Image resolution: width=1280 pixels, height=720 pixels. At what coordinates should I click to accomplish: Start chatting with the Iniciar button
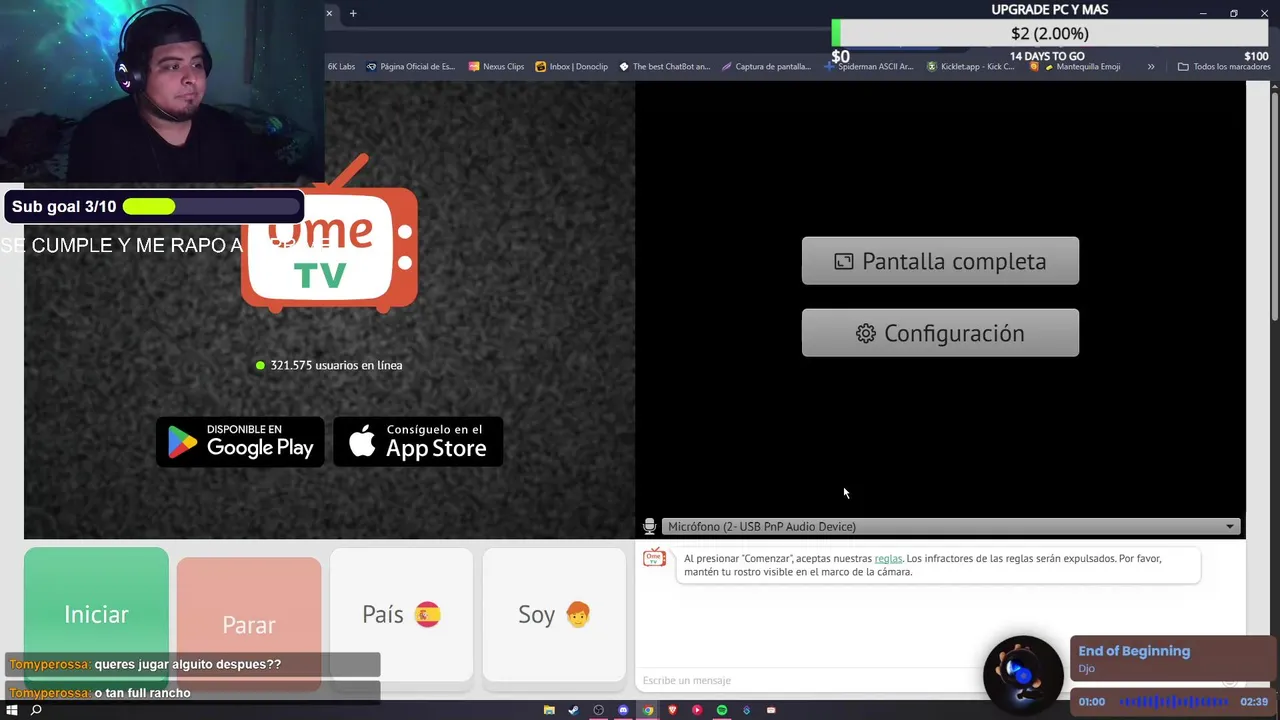coord(96,614)
